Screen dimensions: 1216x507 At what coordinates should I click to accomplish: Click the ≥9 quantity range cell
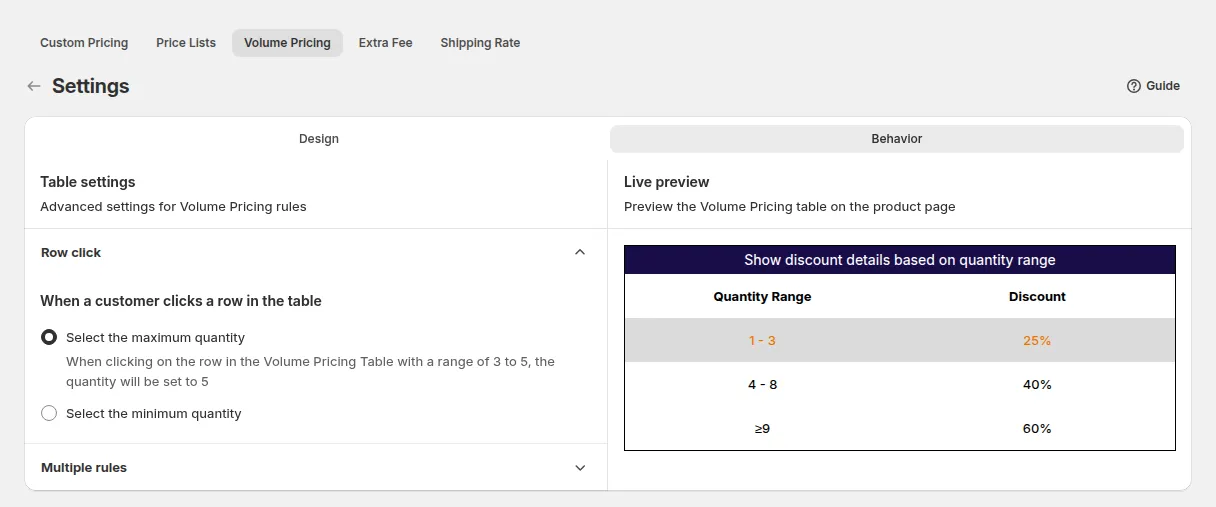click(x=762, y=429)
